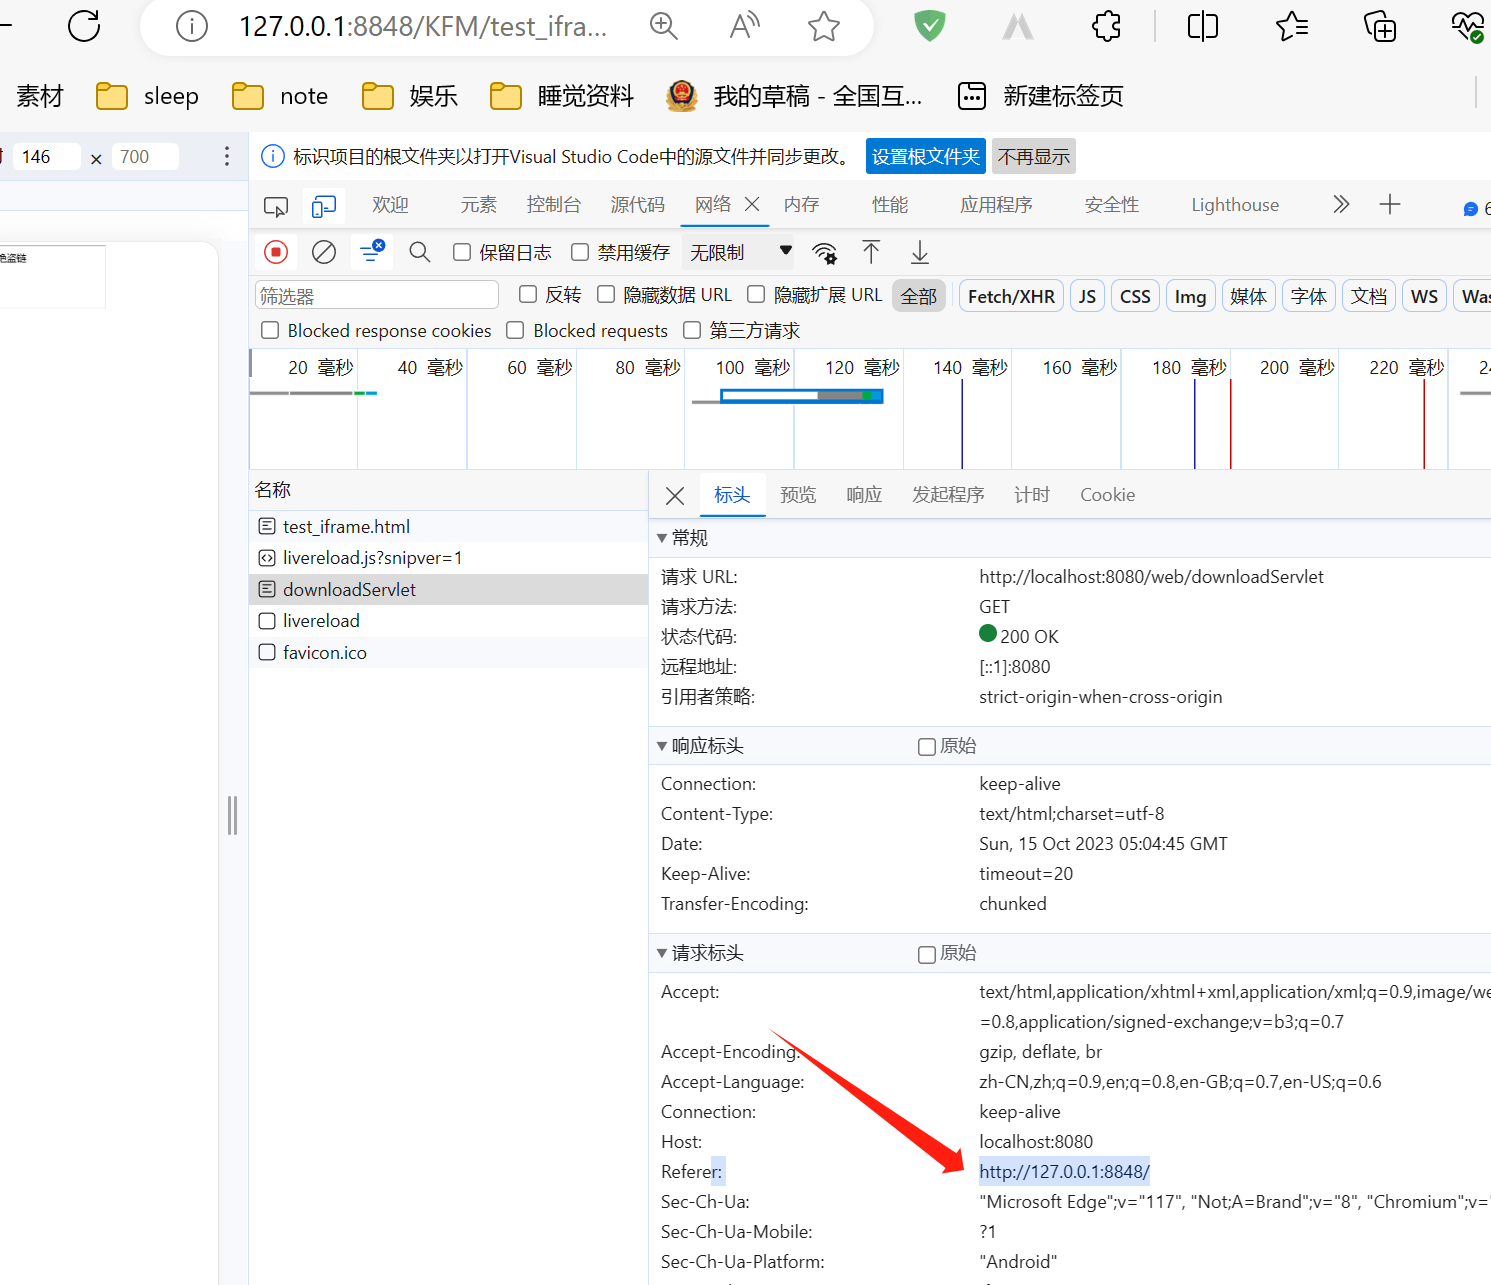The height and width of the screenshot is (1285, 1491).
Task: Click 设置根文件夹 button
Action: 926,156
